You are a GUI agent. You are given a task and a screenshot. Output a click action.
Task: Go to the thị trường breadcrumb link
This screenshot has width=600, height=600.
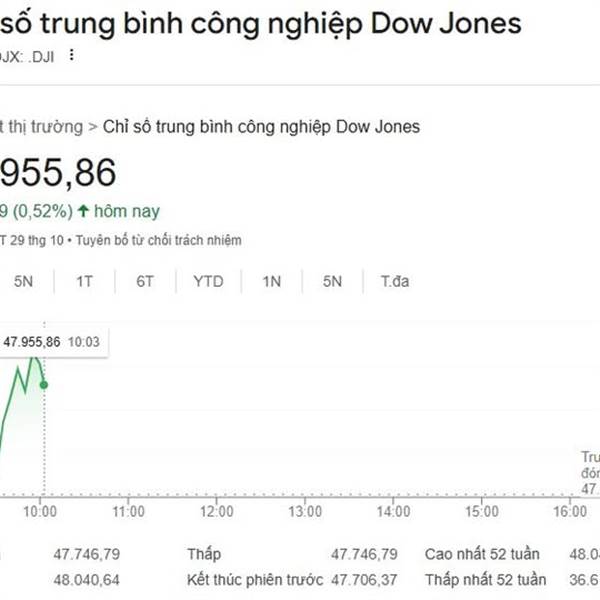42,126
